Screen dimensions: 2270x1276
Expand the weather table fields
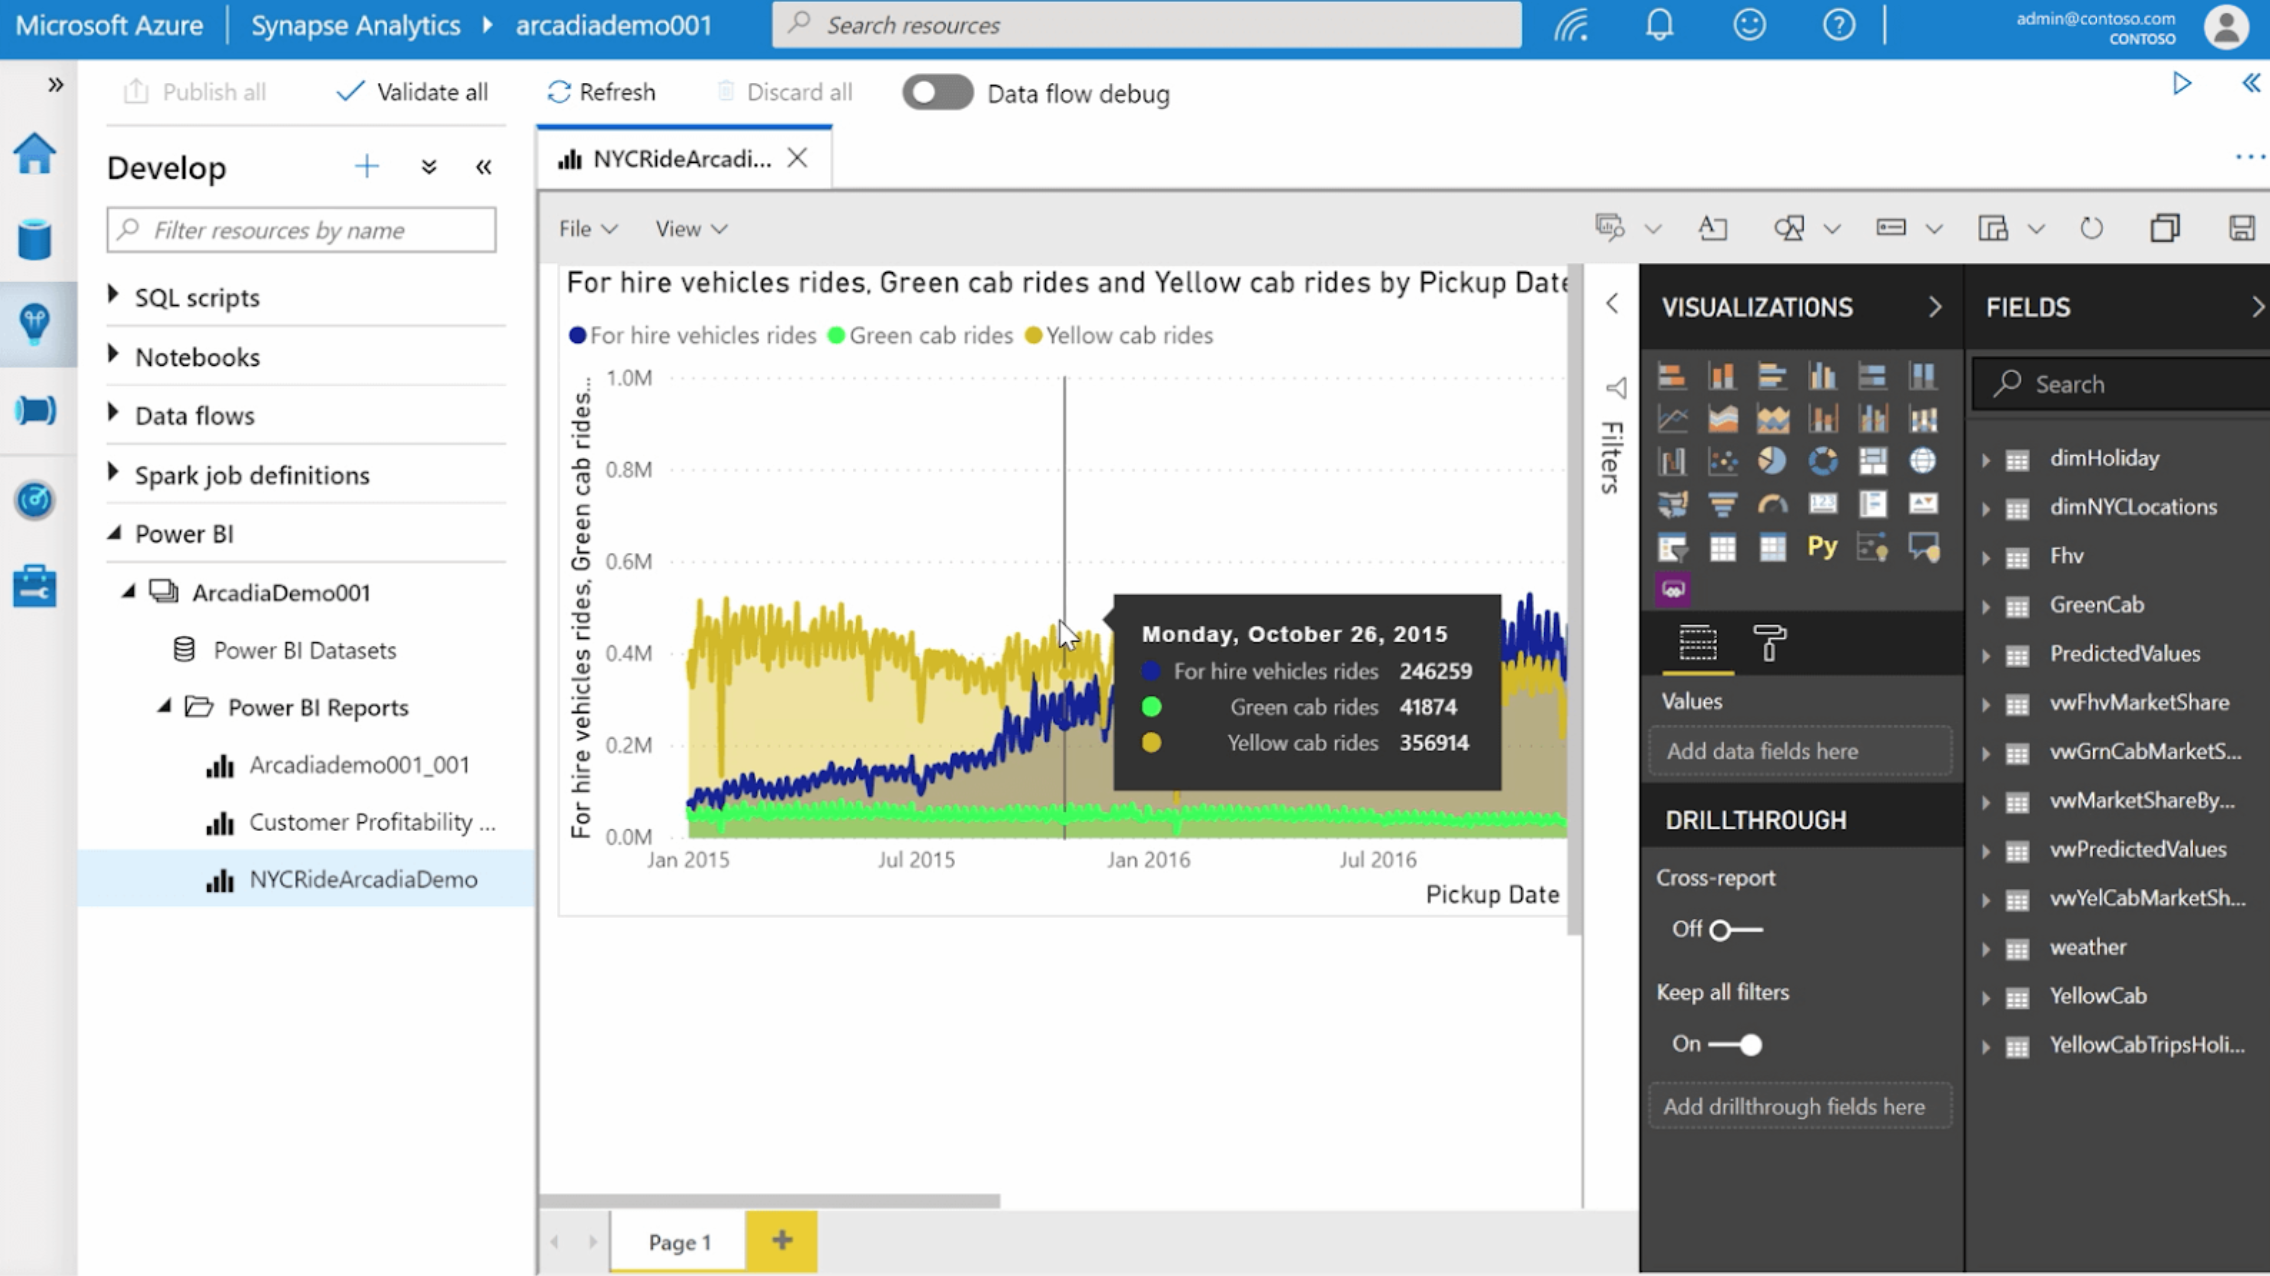pyautogui.click(x=1986, y=948)
